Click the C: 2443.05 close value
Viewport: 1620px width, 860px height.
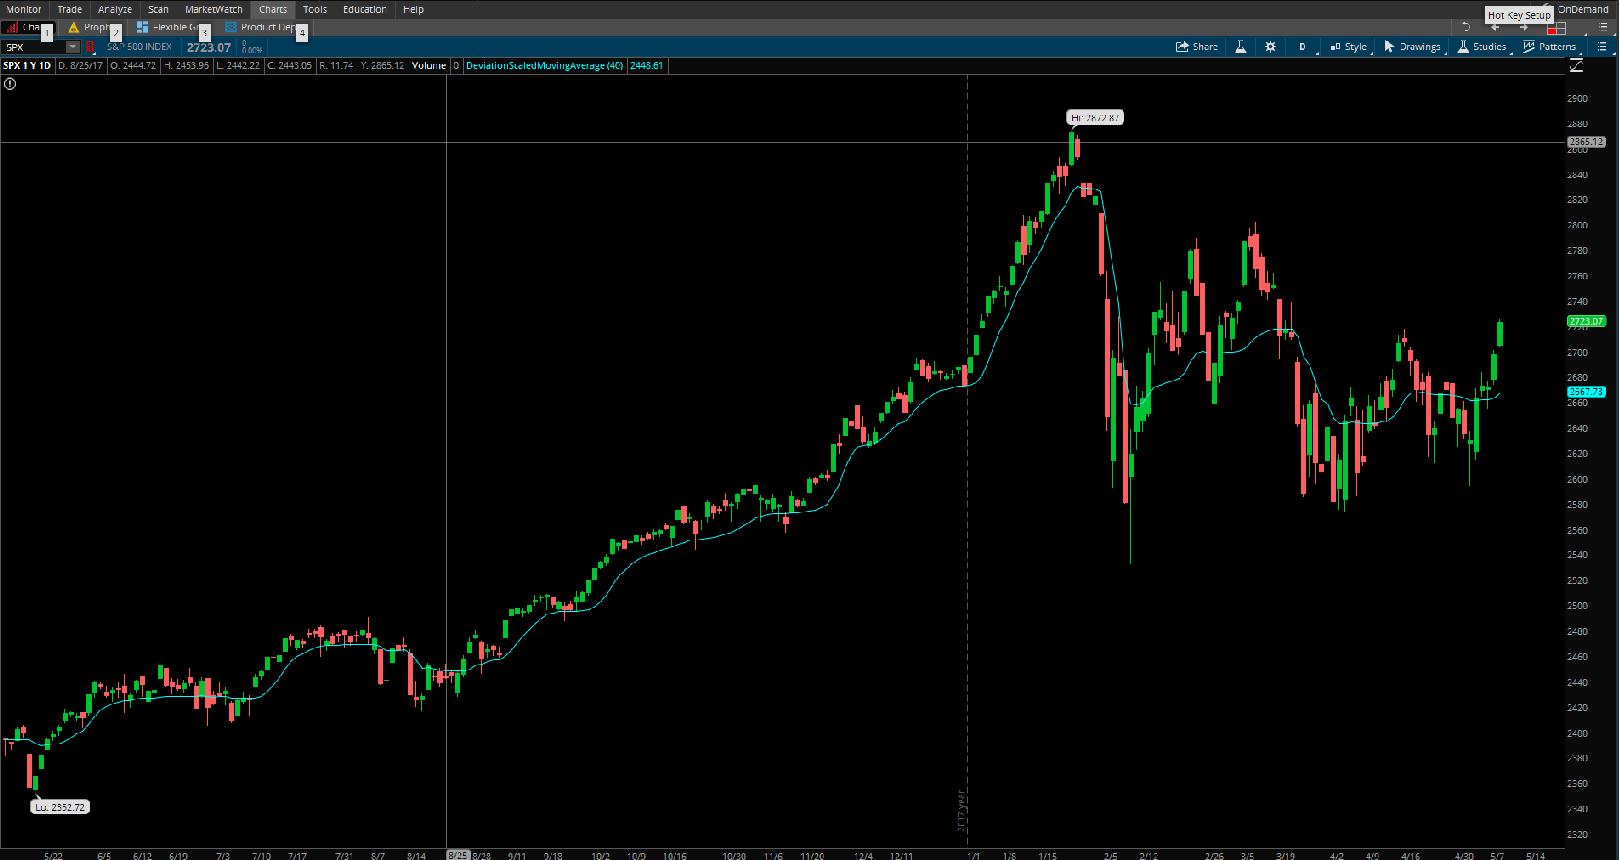[290, 66]
